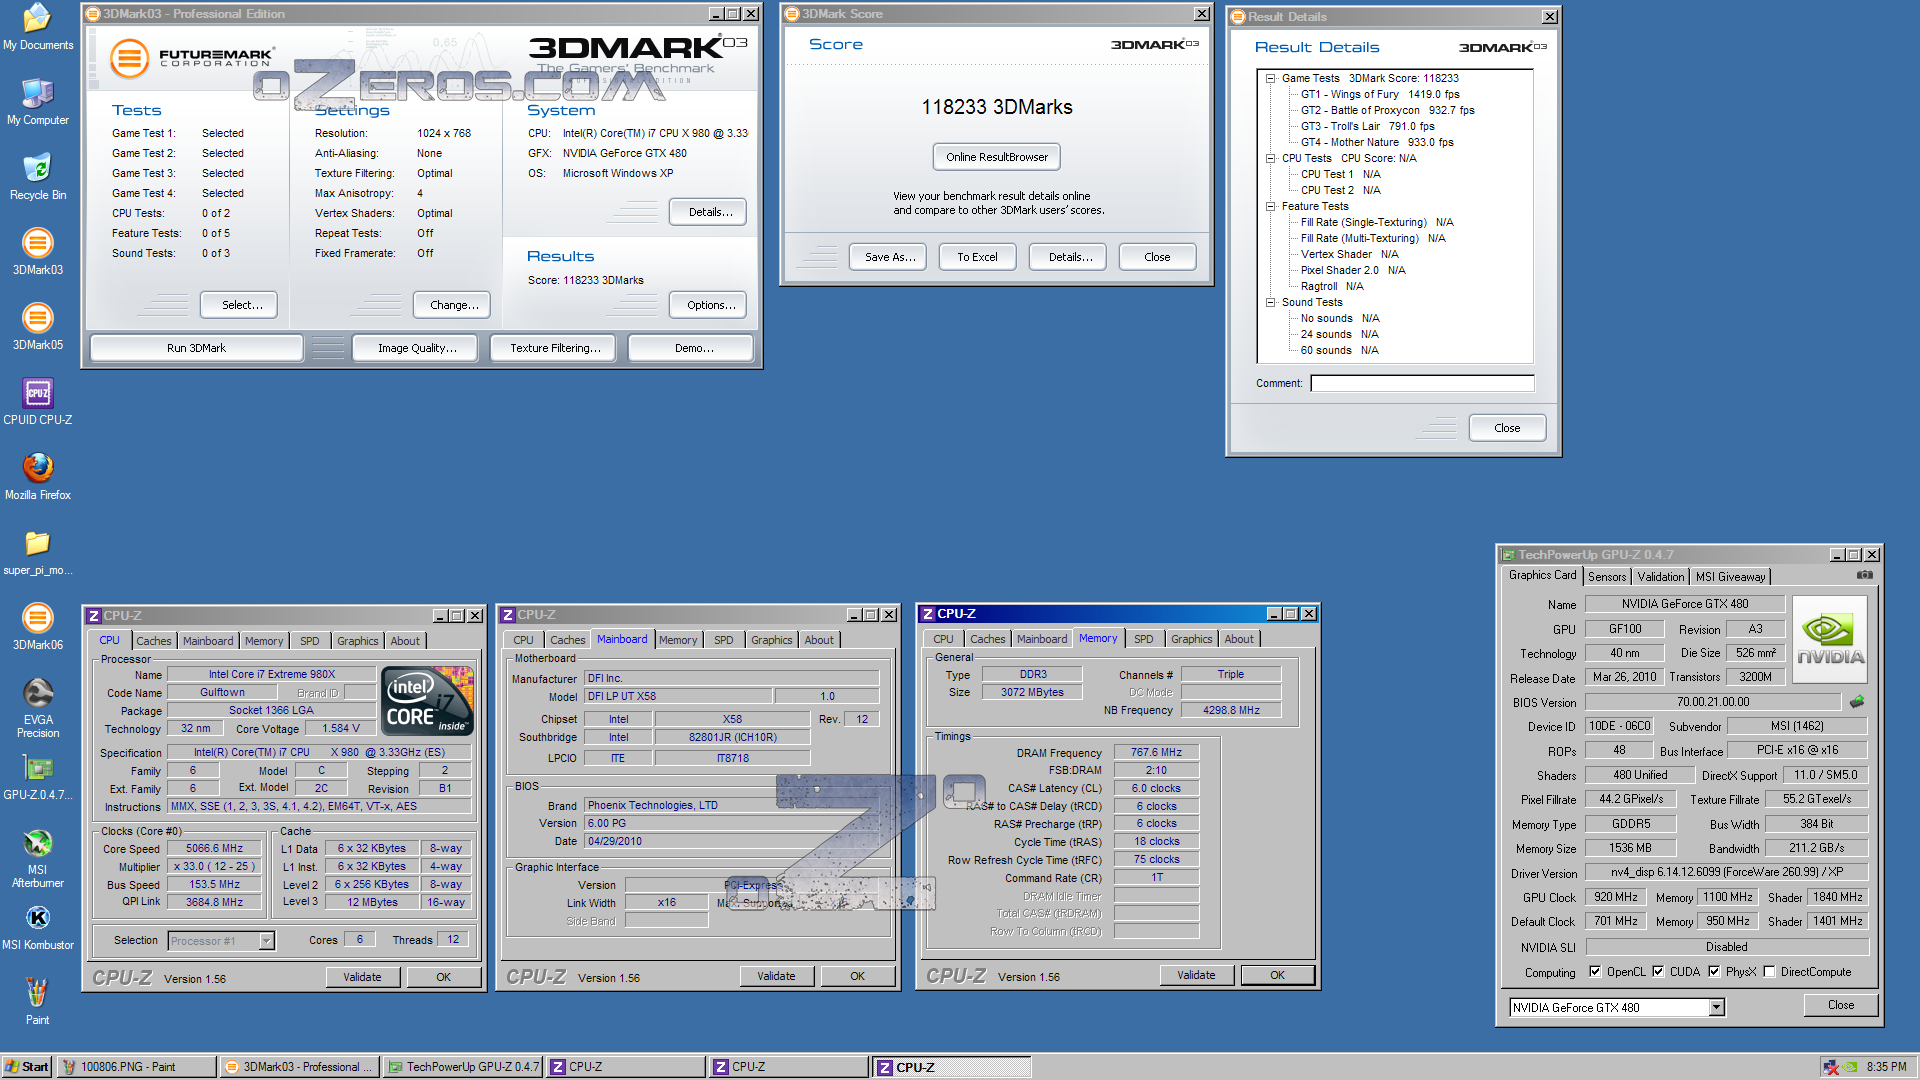Click the Select... button under Tests
Viewport: 1920px width, 1080px height.
pyautogui.click(x=241, y=305)
